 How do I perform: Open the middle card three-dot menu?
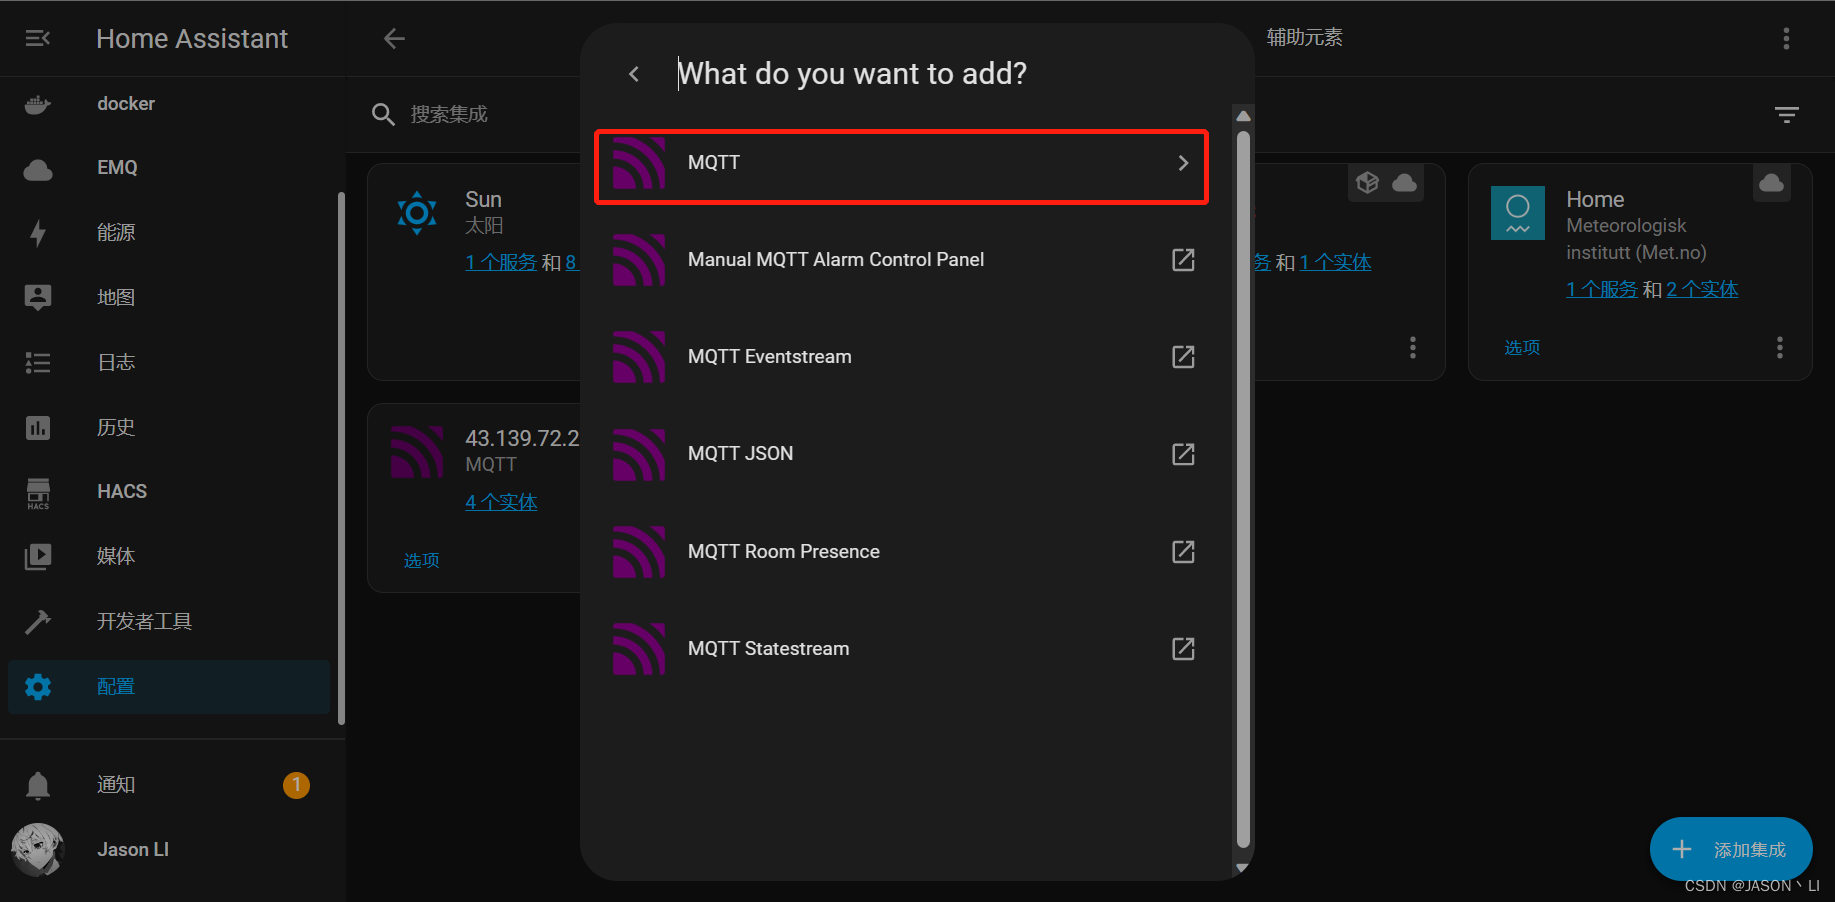tap(1412, 347)
